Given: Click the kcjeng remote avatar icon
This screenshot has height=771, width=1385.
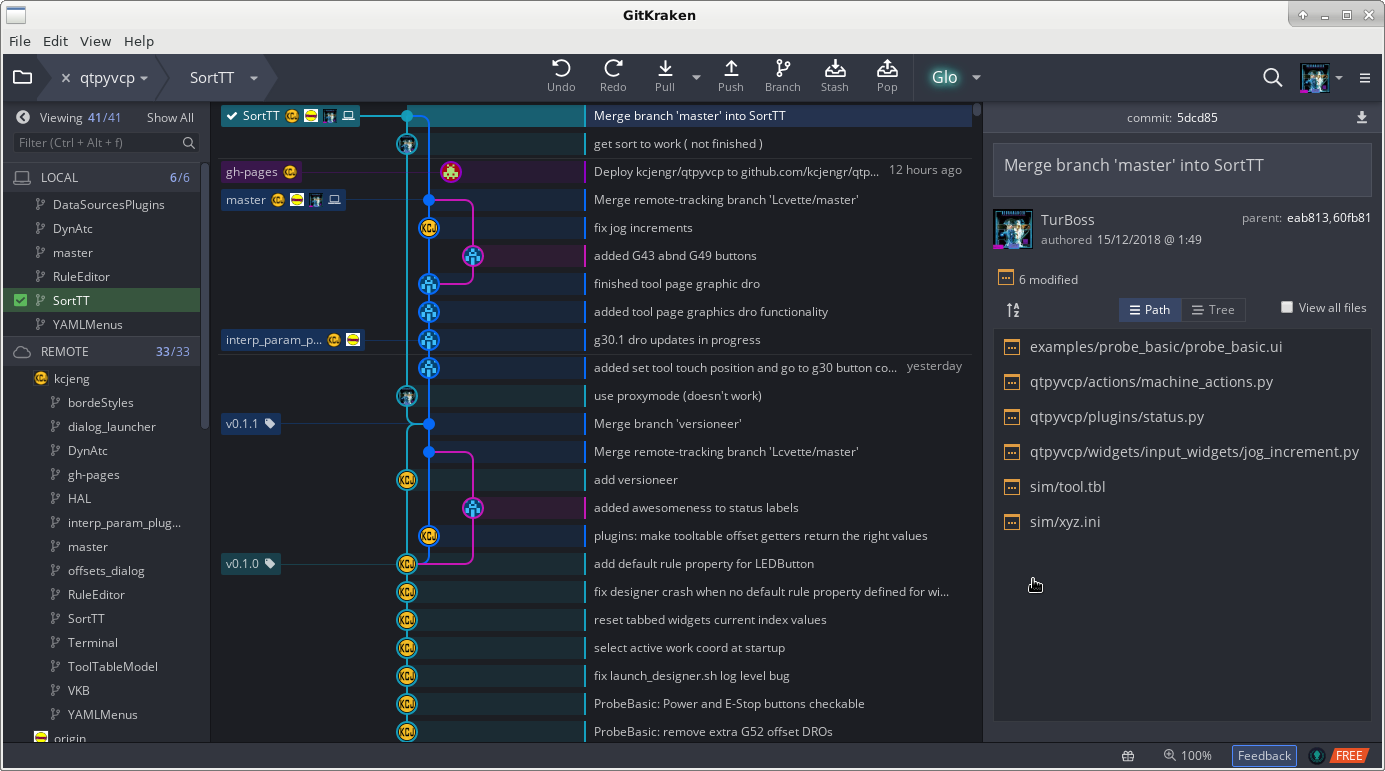Looking at the screenshot, I should tap(41, 379).
